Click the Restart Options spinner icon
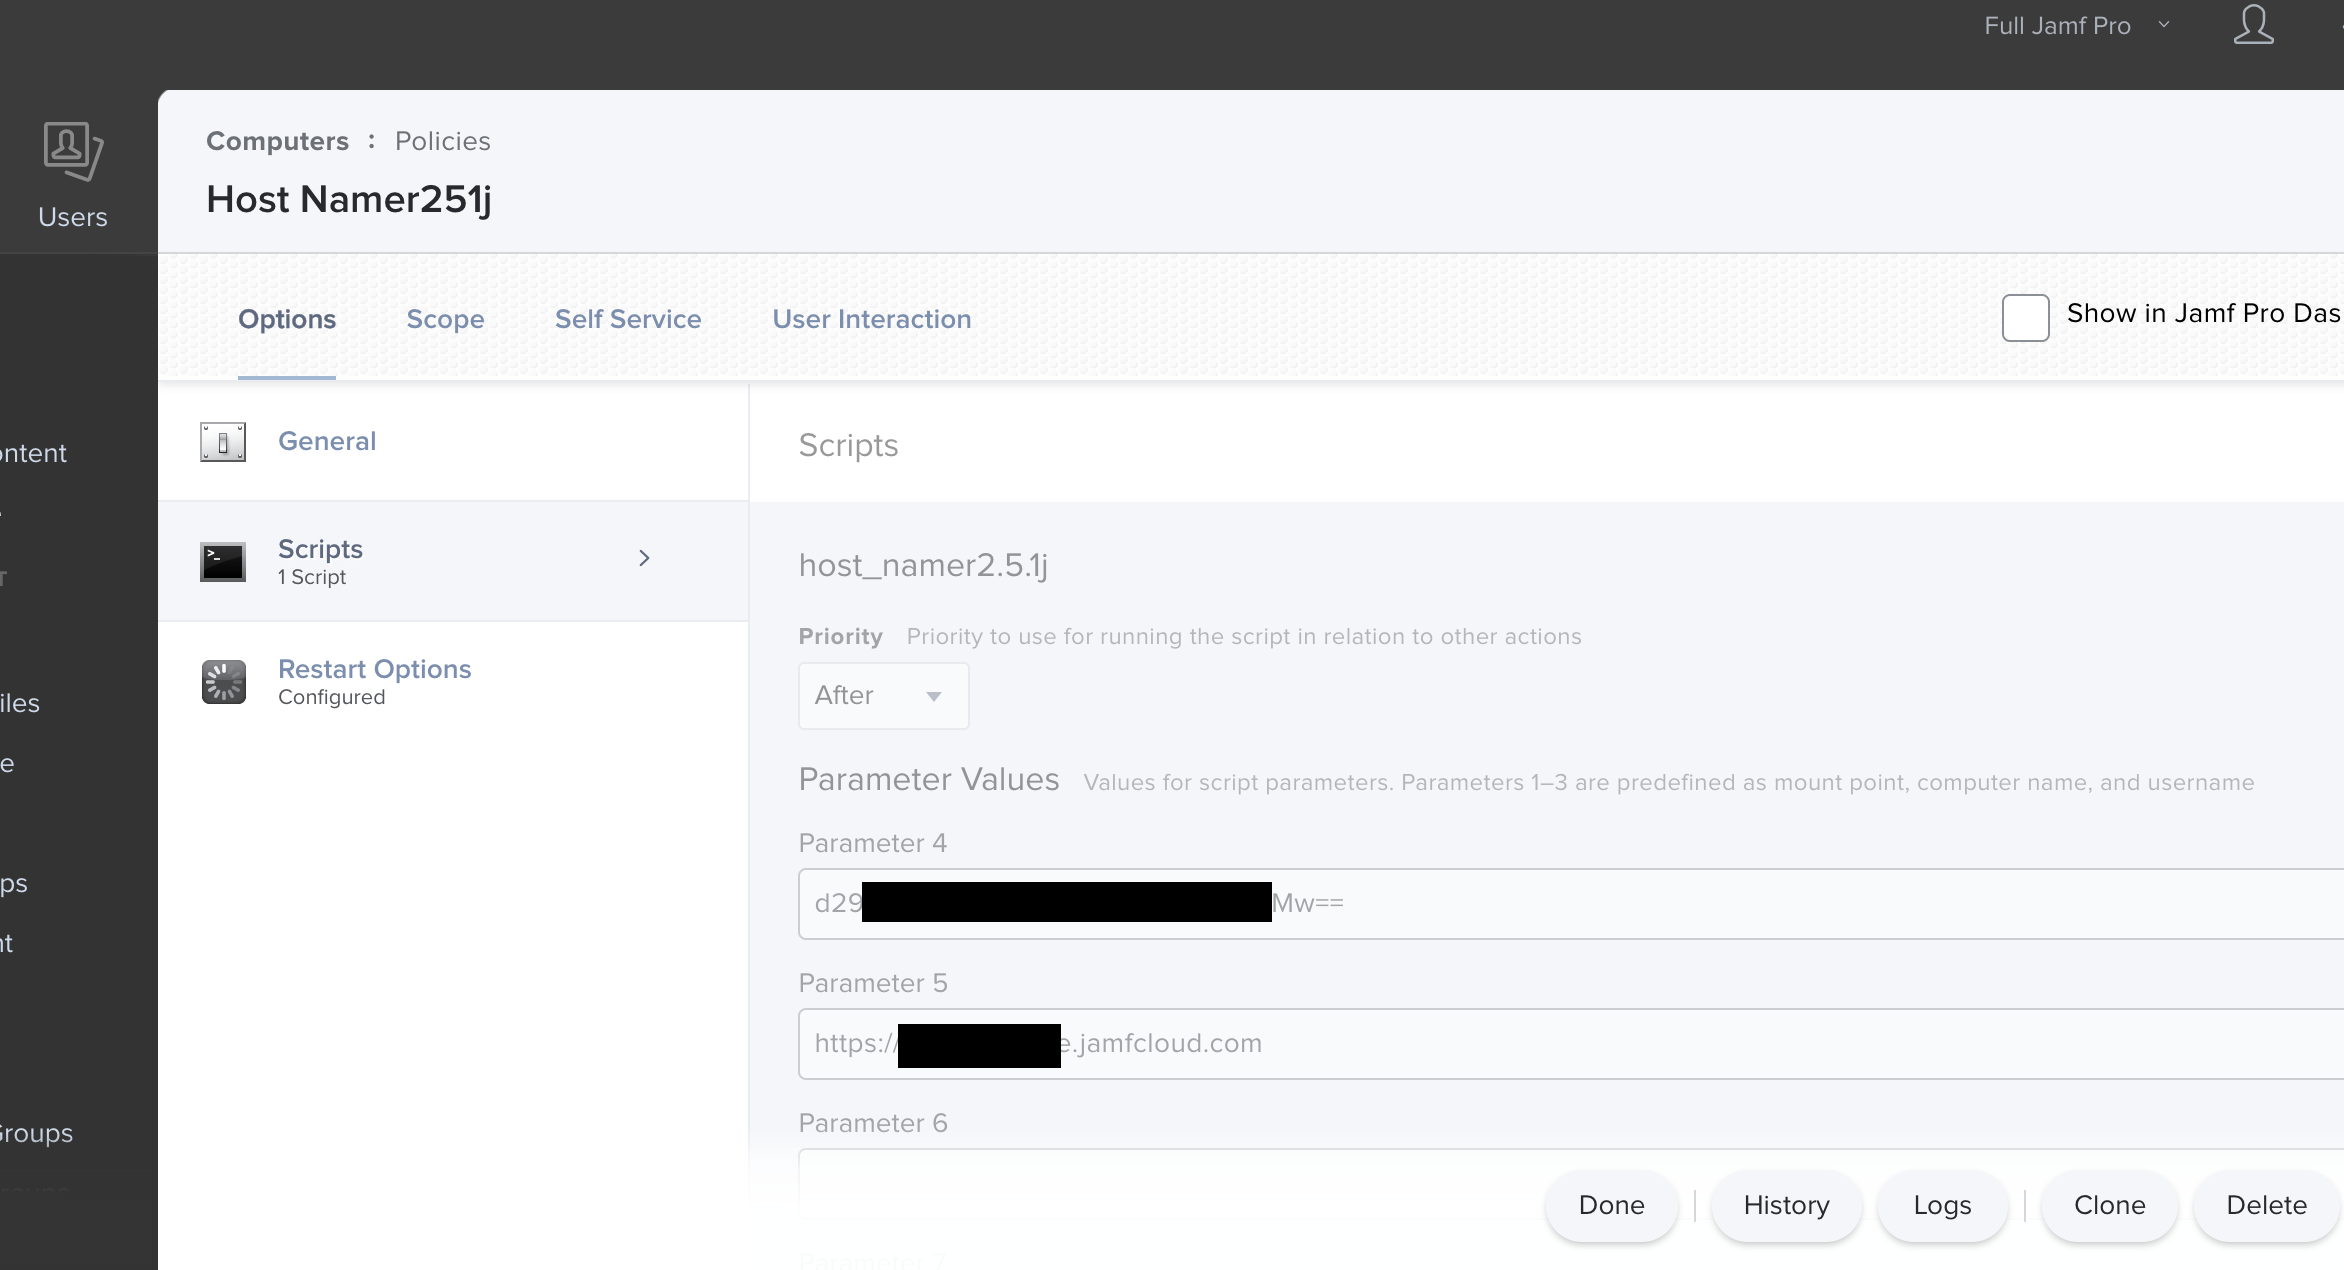 click(x=223, y=682)
